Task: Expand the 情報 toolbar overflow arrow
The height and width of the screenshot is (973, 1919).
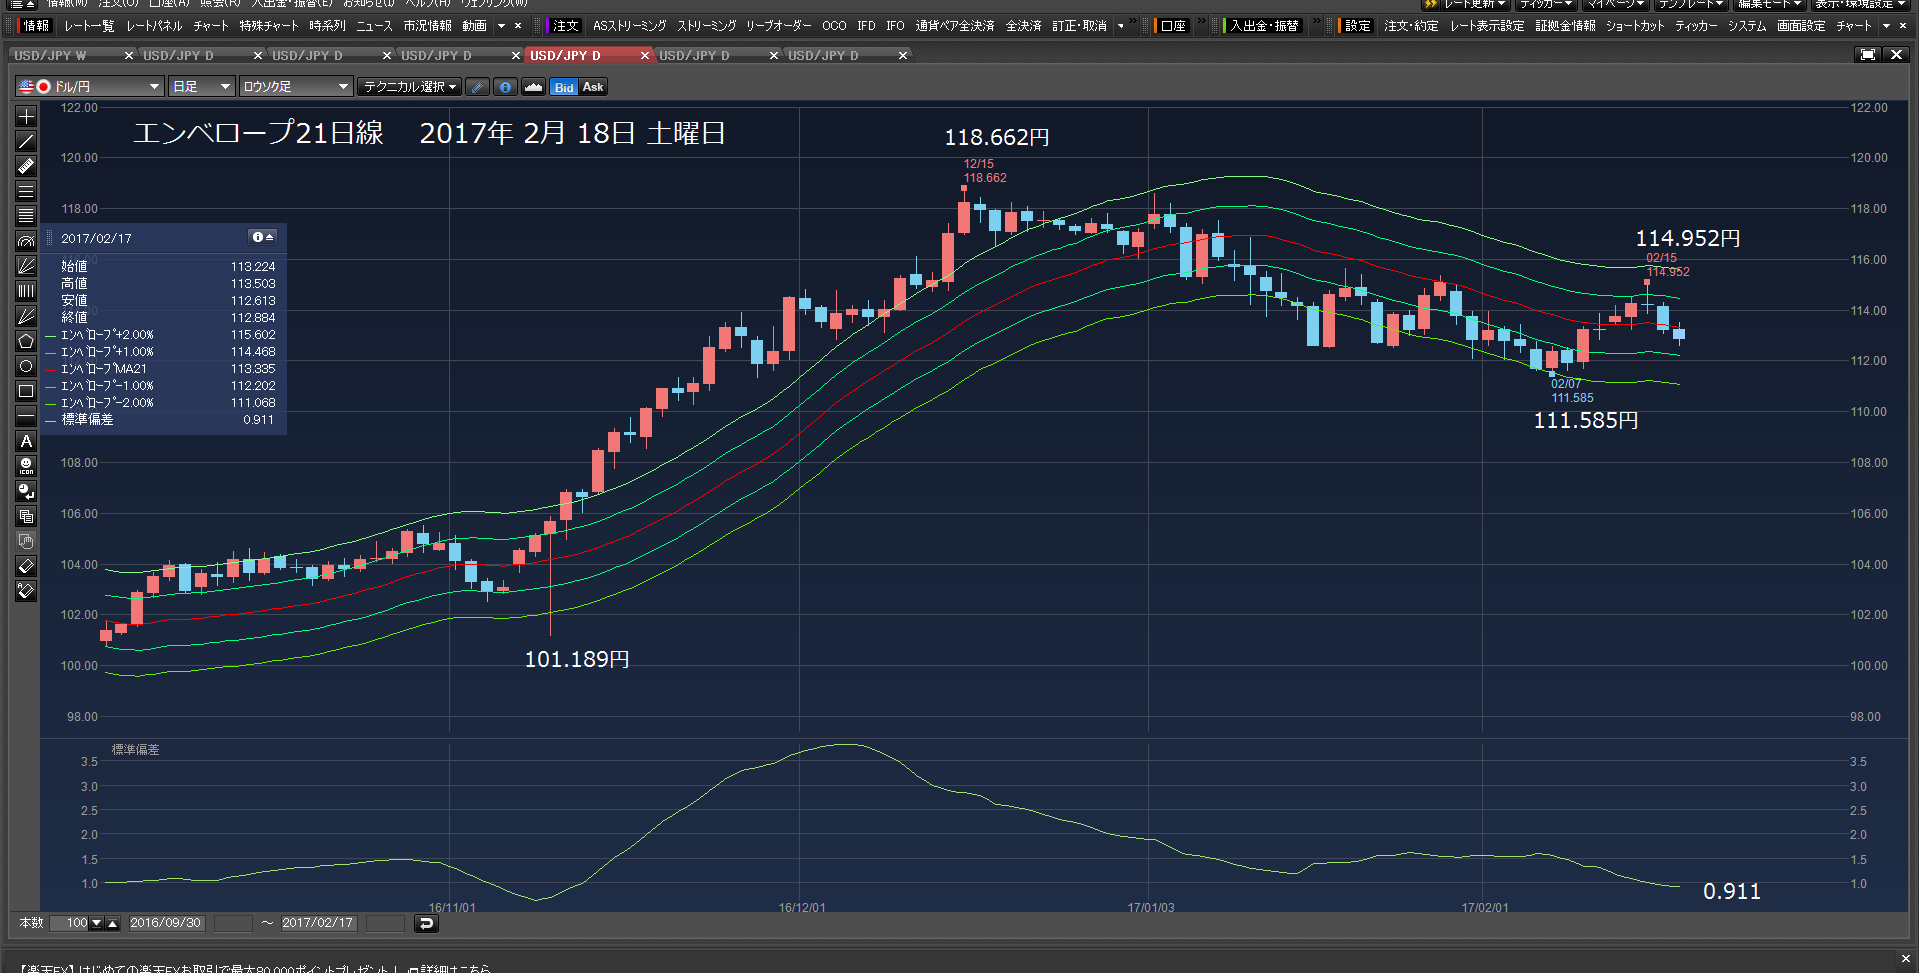Action: point(501,26)
